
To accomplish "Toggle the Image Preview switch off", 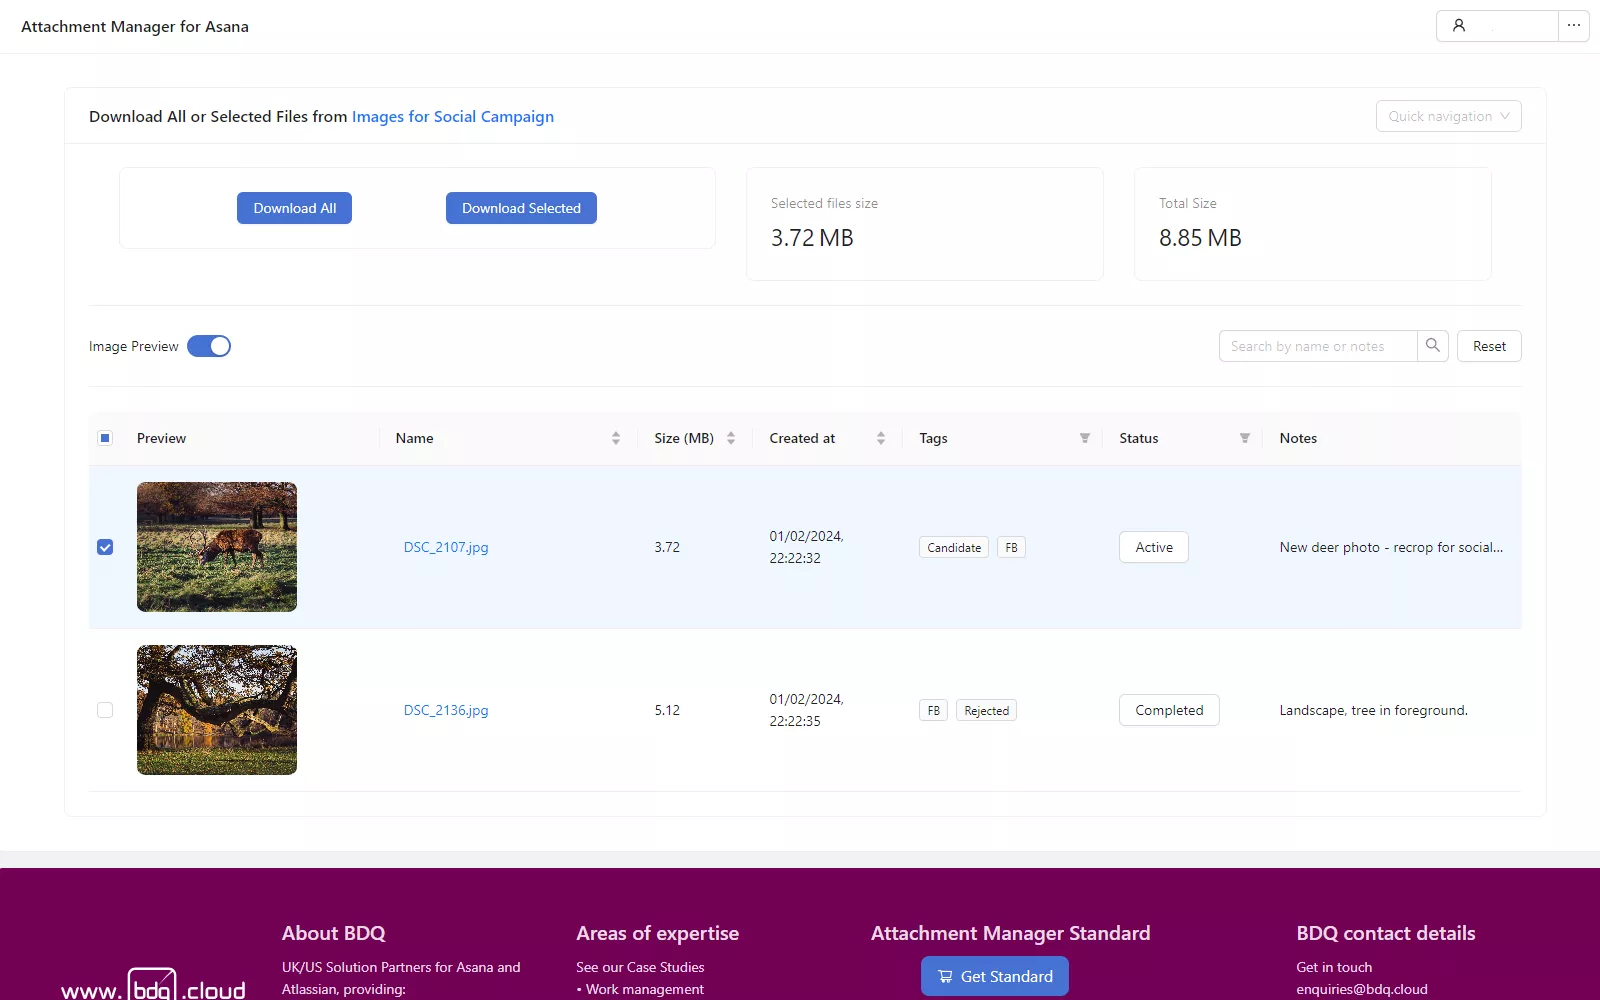I will point(209,346).
